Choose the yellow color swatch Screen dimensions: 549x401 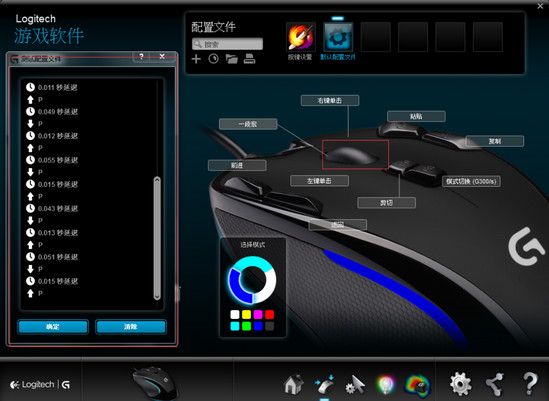coord(246,314)
